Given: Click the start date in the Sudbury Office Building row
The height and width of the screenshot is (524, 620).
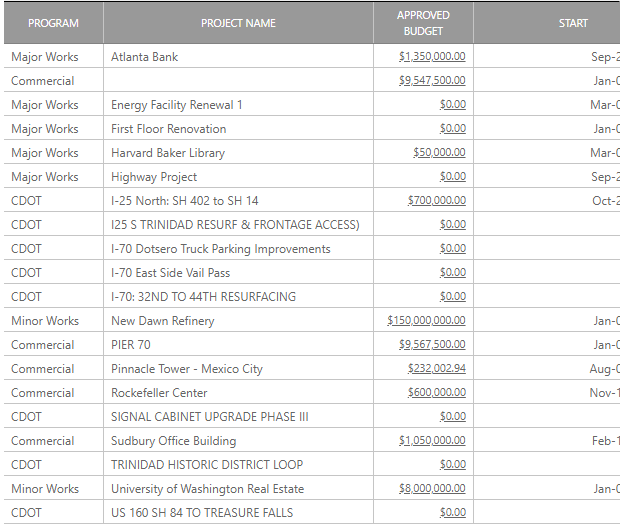Looking at the screenshot, I should click(x=606, y=441).
